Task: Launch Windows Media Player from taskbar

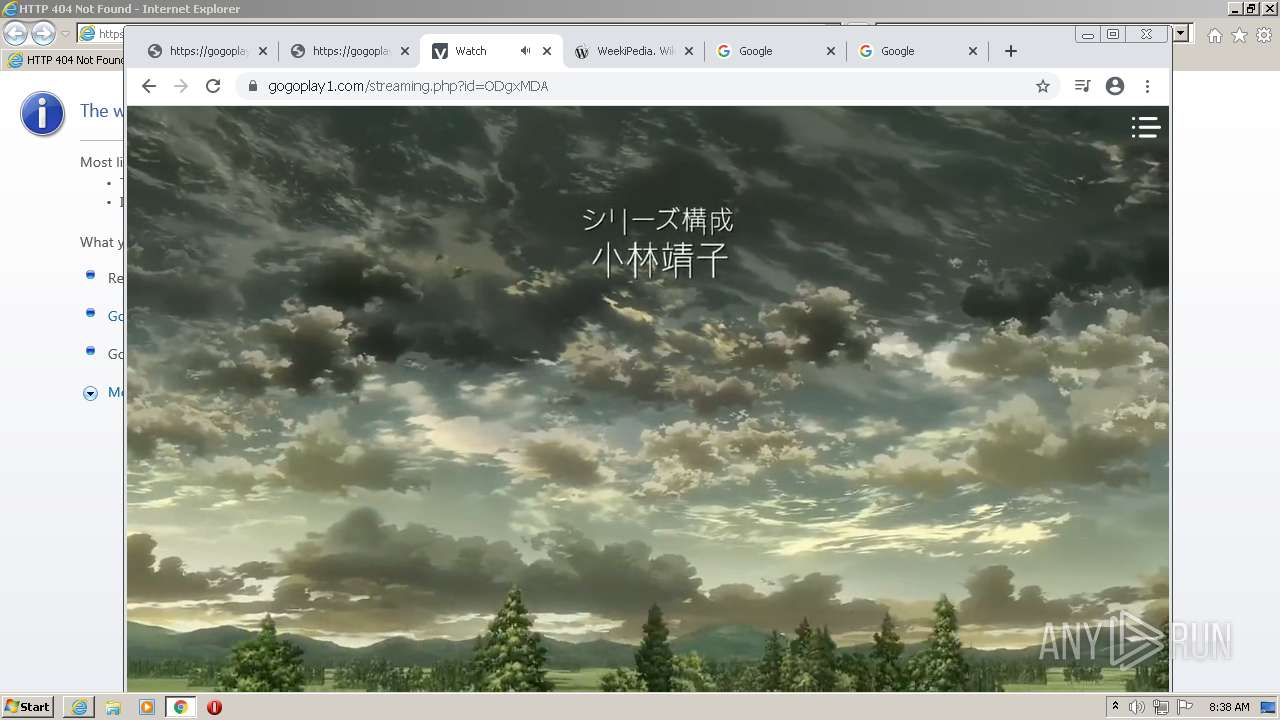Action: 147,707
